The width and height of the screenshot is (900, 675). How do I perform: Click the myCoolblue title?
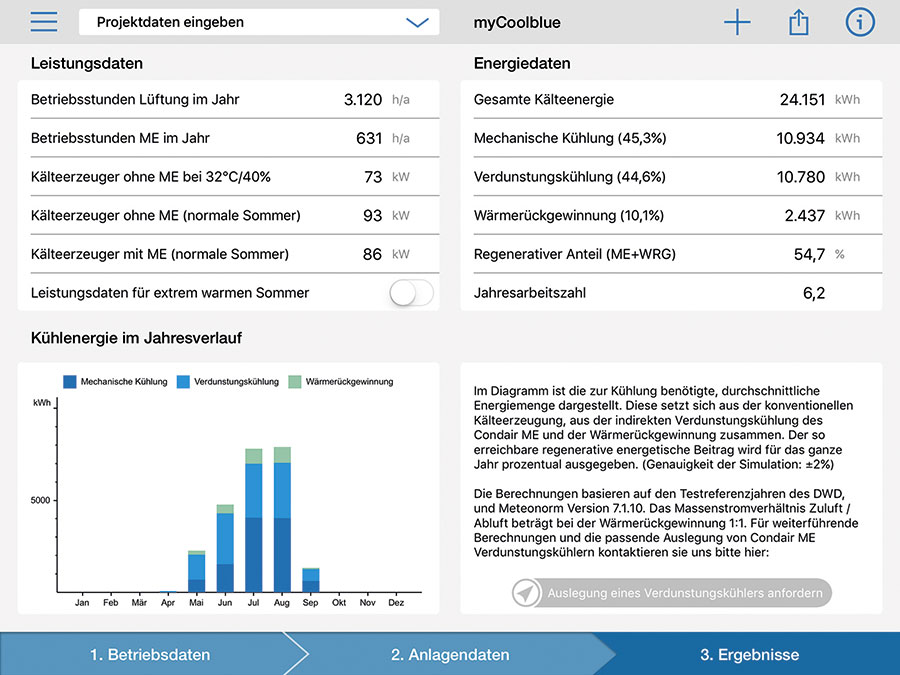click(x=517, y=22)
